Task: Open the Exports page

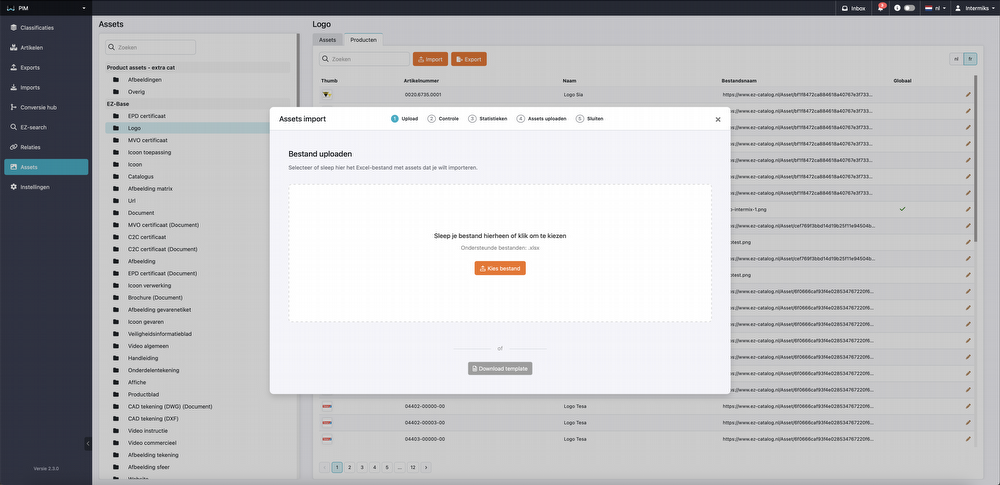Action: point(30,67)
